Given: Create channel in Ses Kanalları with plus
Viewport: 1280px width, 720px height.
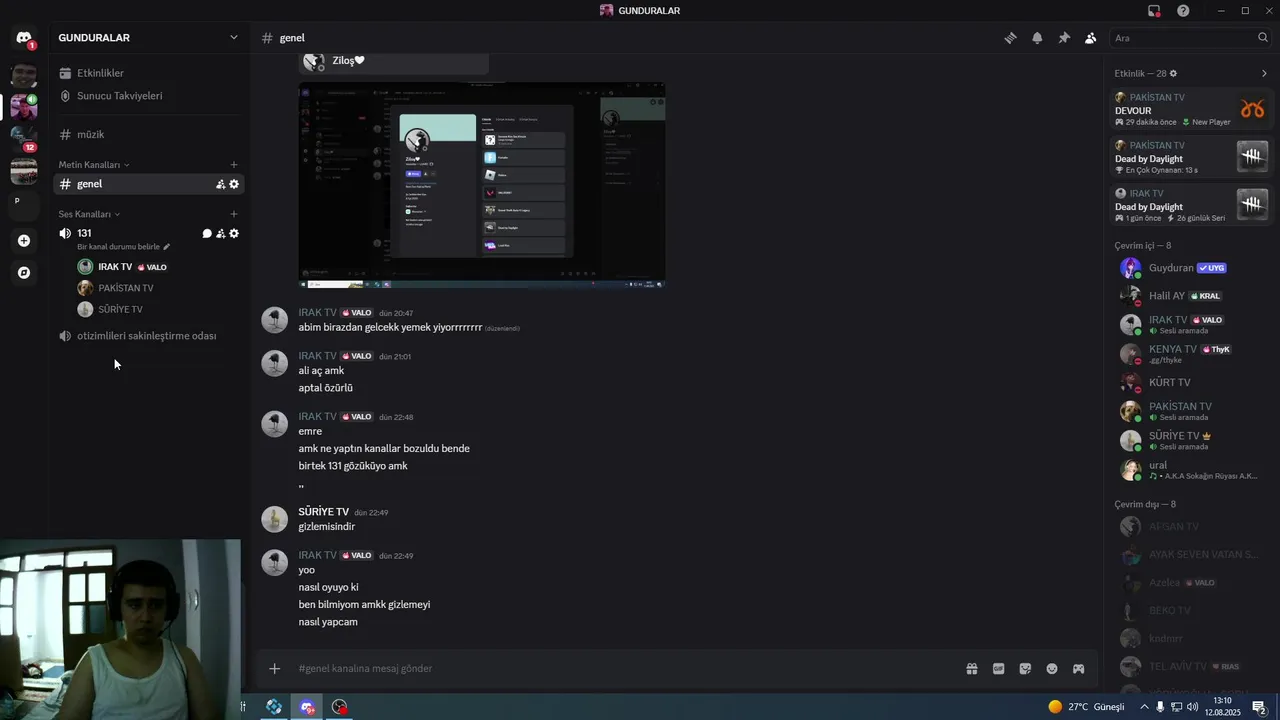Looking at the screenshot, I should point(234,214).
